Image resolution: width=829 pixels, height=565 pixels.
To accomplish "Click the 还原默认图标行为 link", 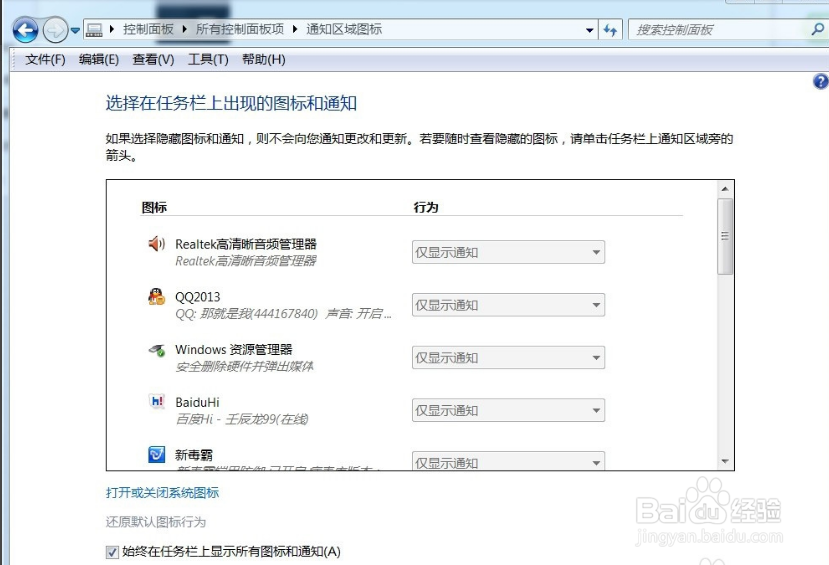I will pyautogui.click(x=156, y=522).
